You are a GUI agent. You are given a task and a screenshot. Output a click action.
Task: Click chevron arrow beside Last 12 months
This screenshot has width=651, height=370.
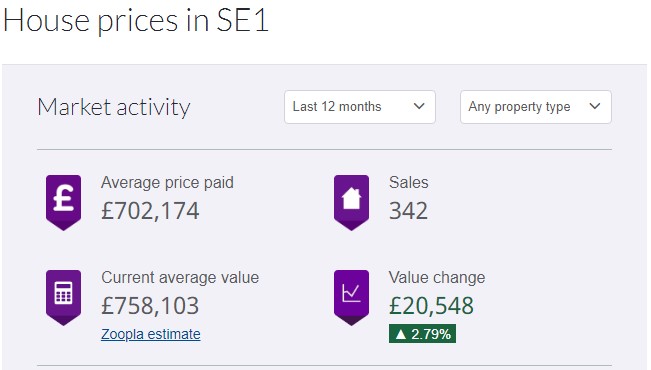point(419,106)
